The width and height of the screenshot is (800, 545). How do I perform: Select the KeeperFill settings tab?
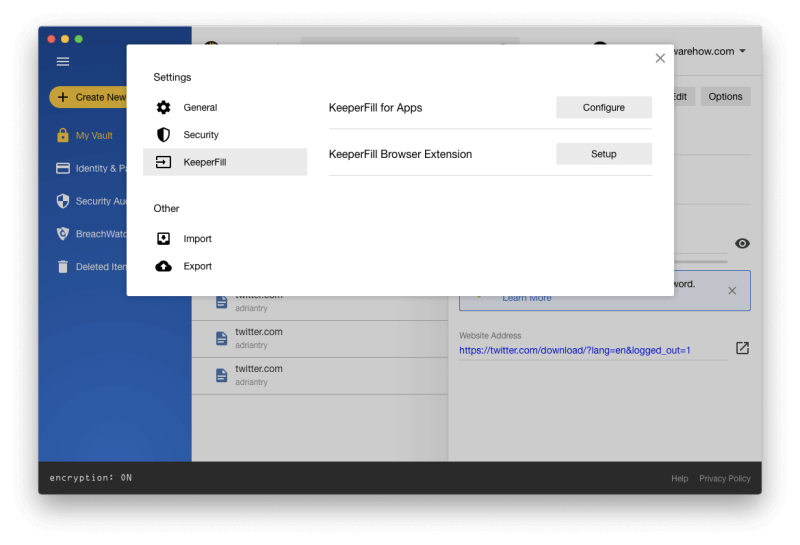pyautogui.click(x=225, y=162)
